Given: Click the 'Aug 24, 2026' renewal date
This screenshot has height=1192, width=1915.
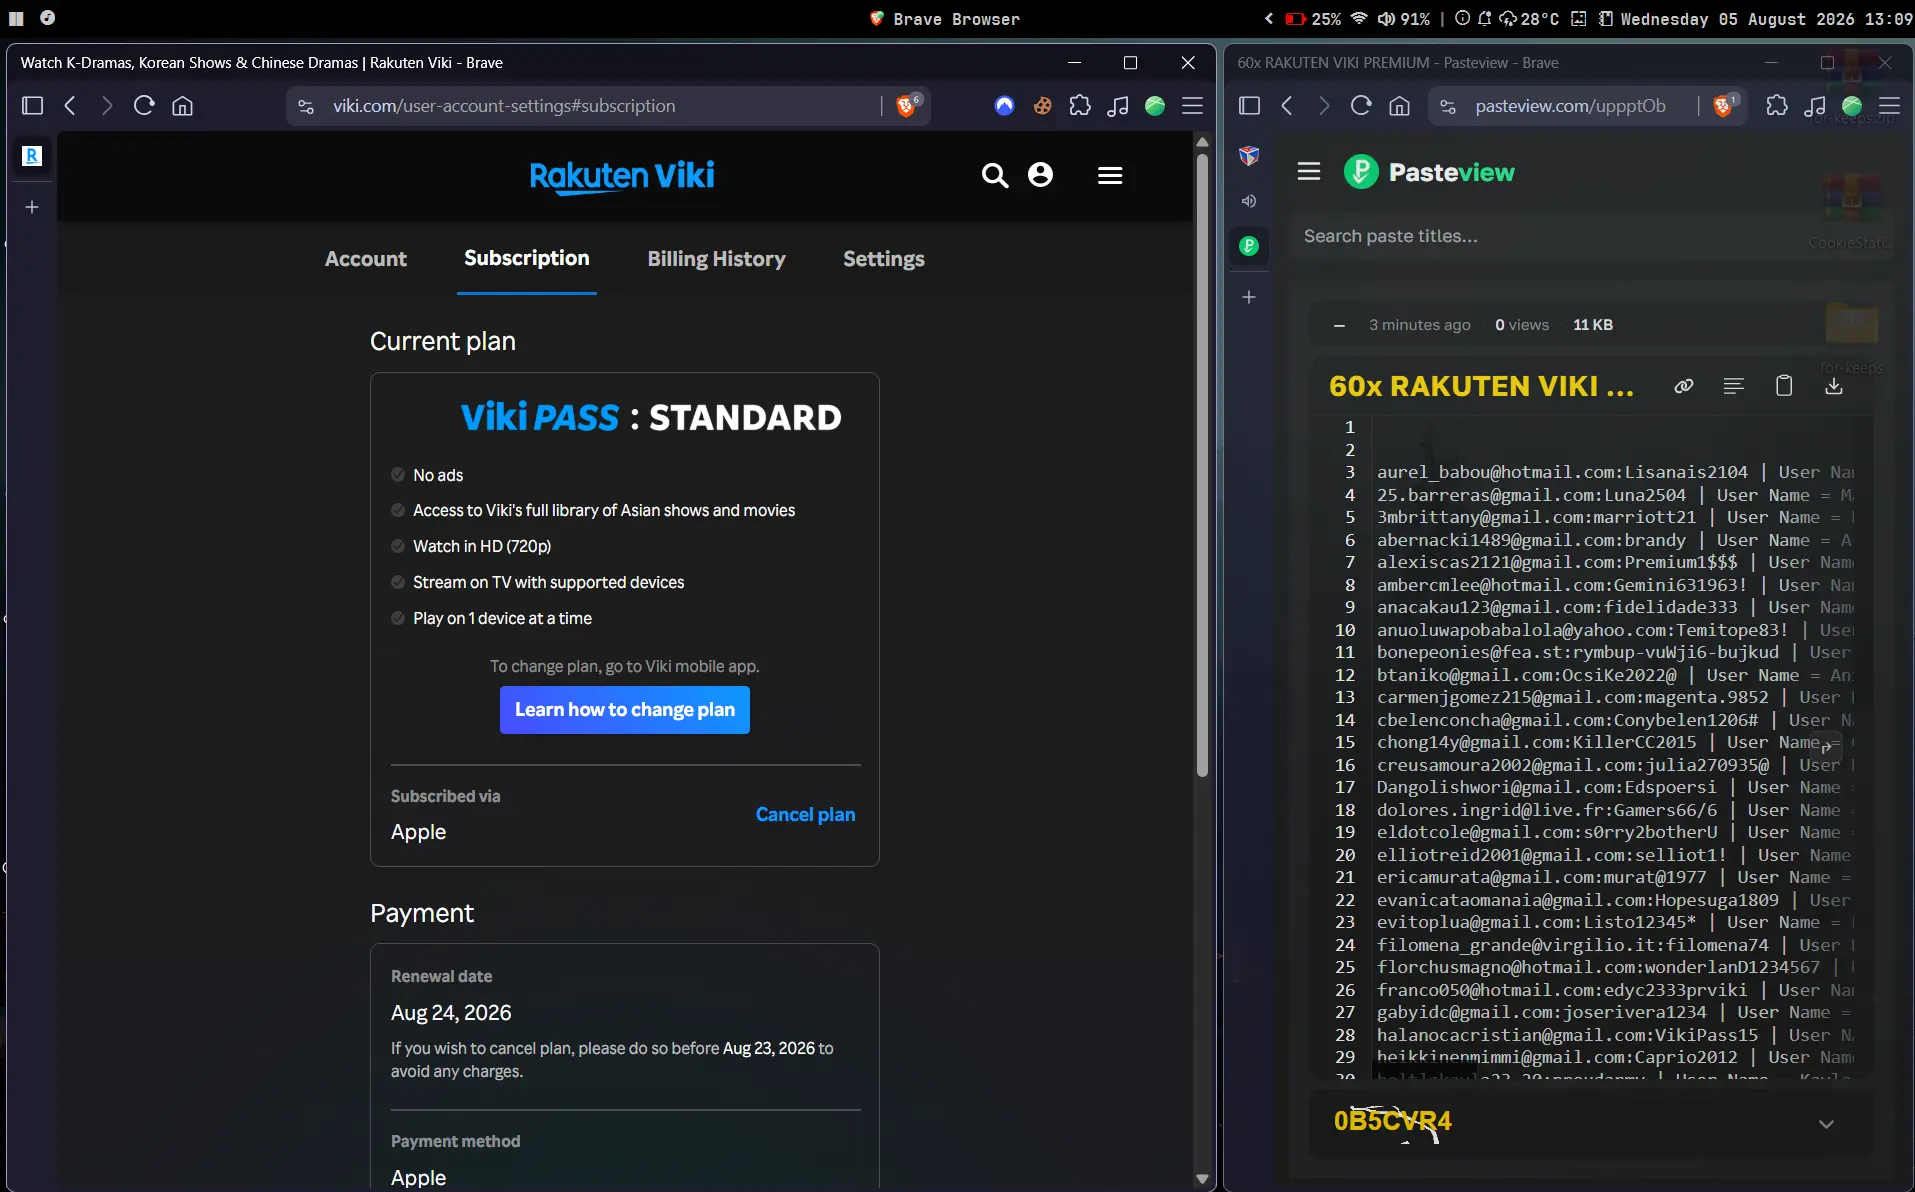Looking at the screenshot, I should pos(451,1013).
